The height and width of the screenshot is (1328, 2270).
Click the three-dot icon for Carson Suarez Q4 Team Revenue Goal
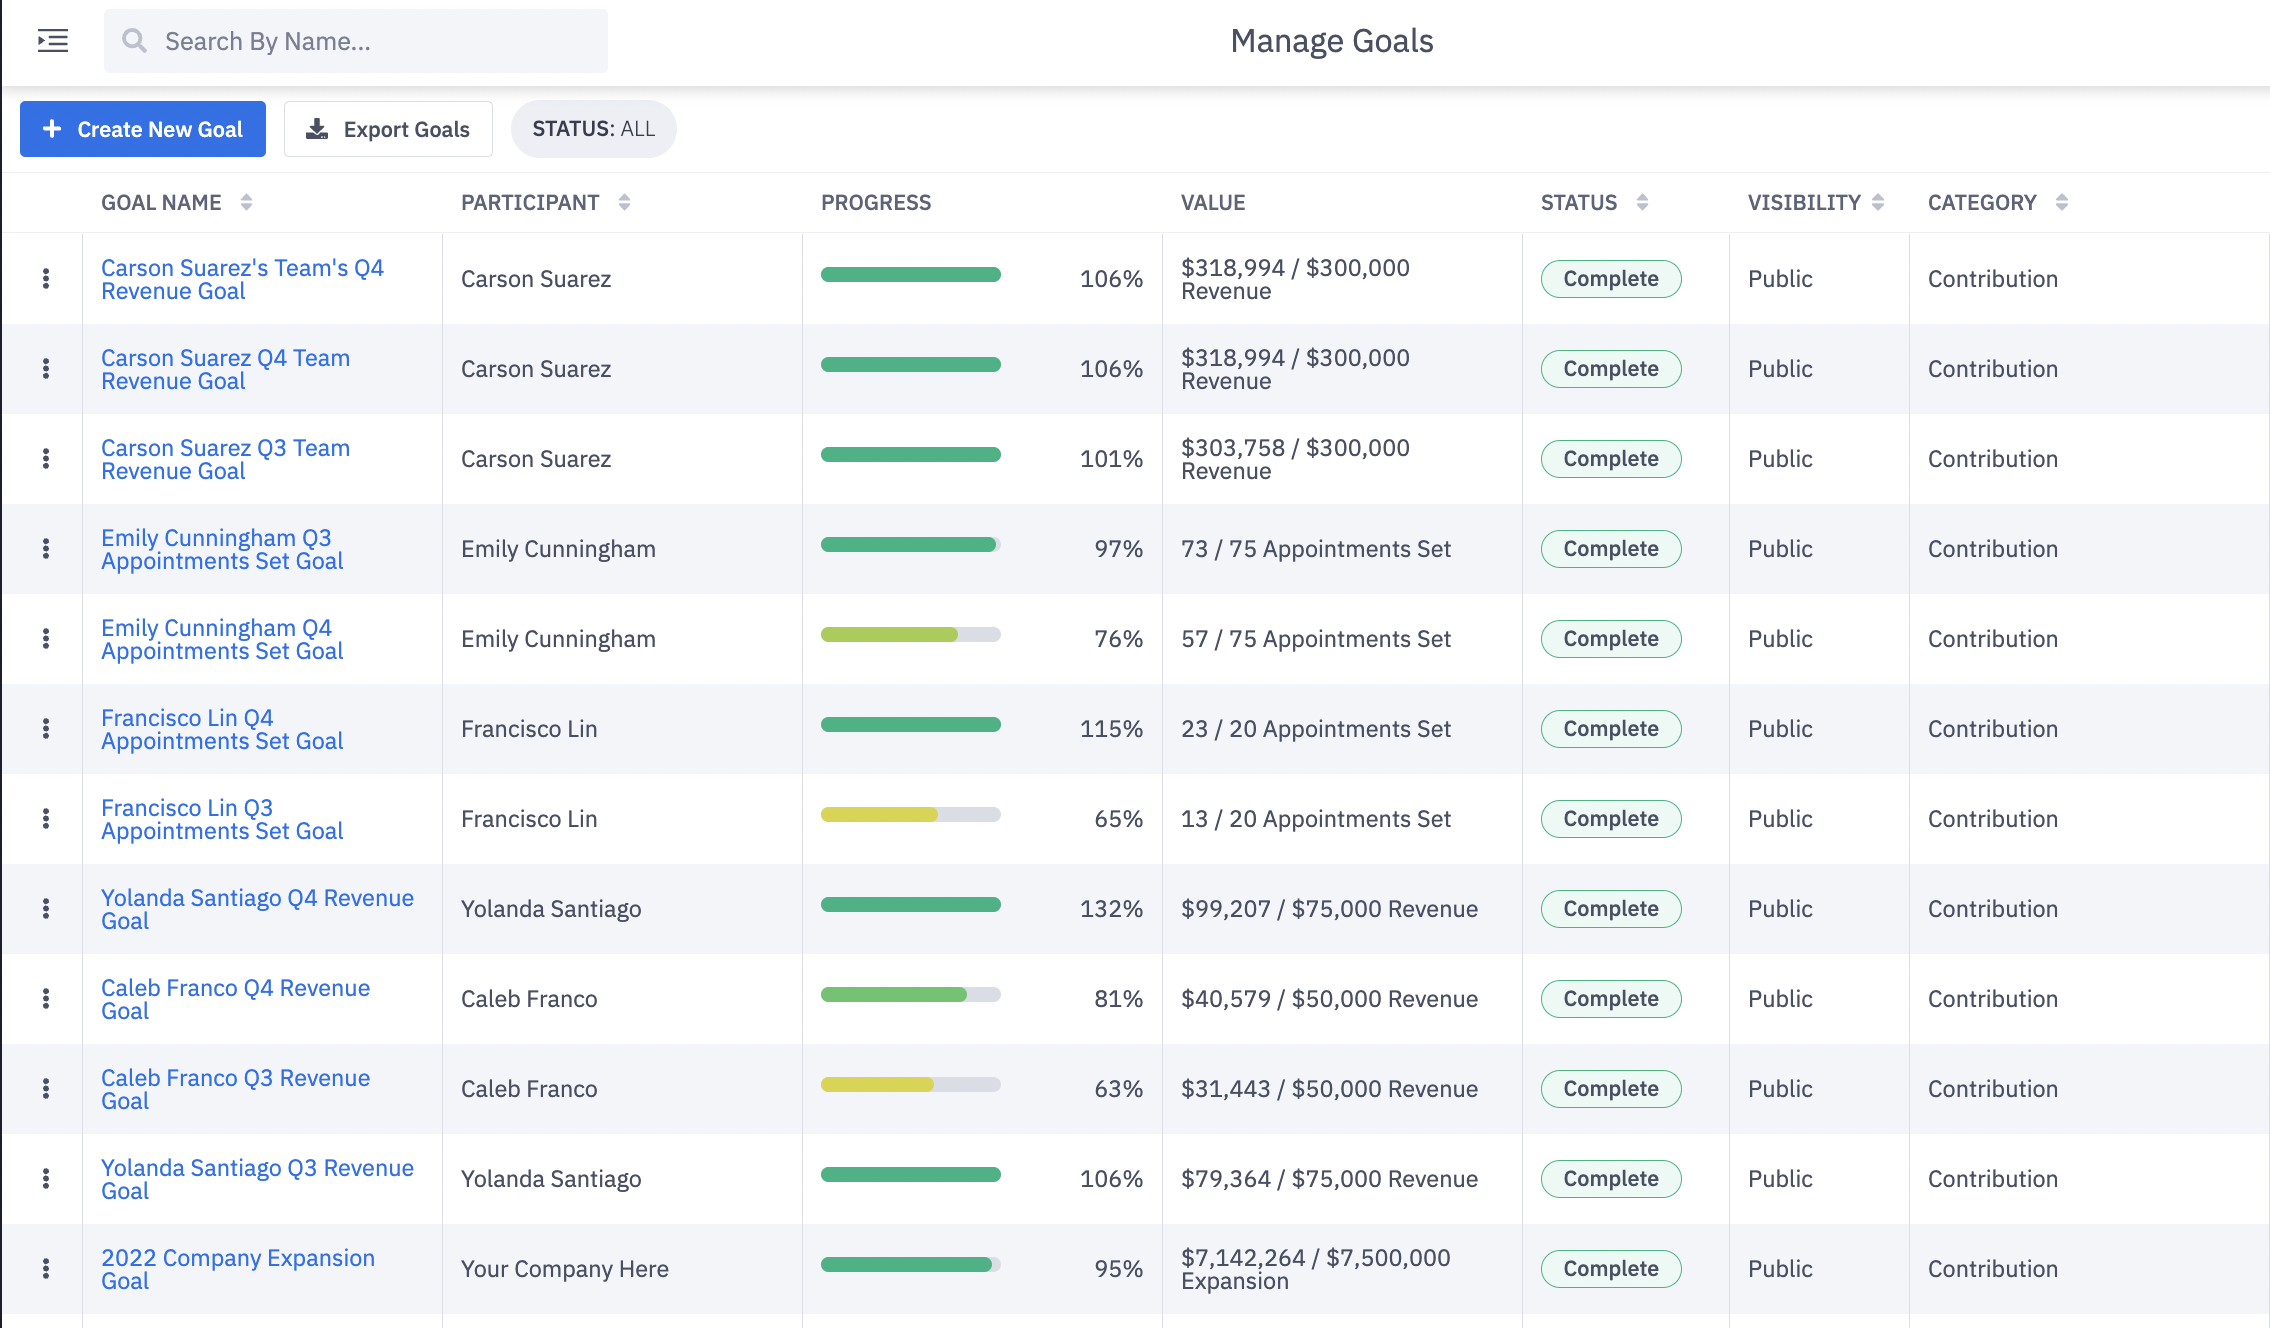coord(44,368)
